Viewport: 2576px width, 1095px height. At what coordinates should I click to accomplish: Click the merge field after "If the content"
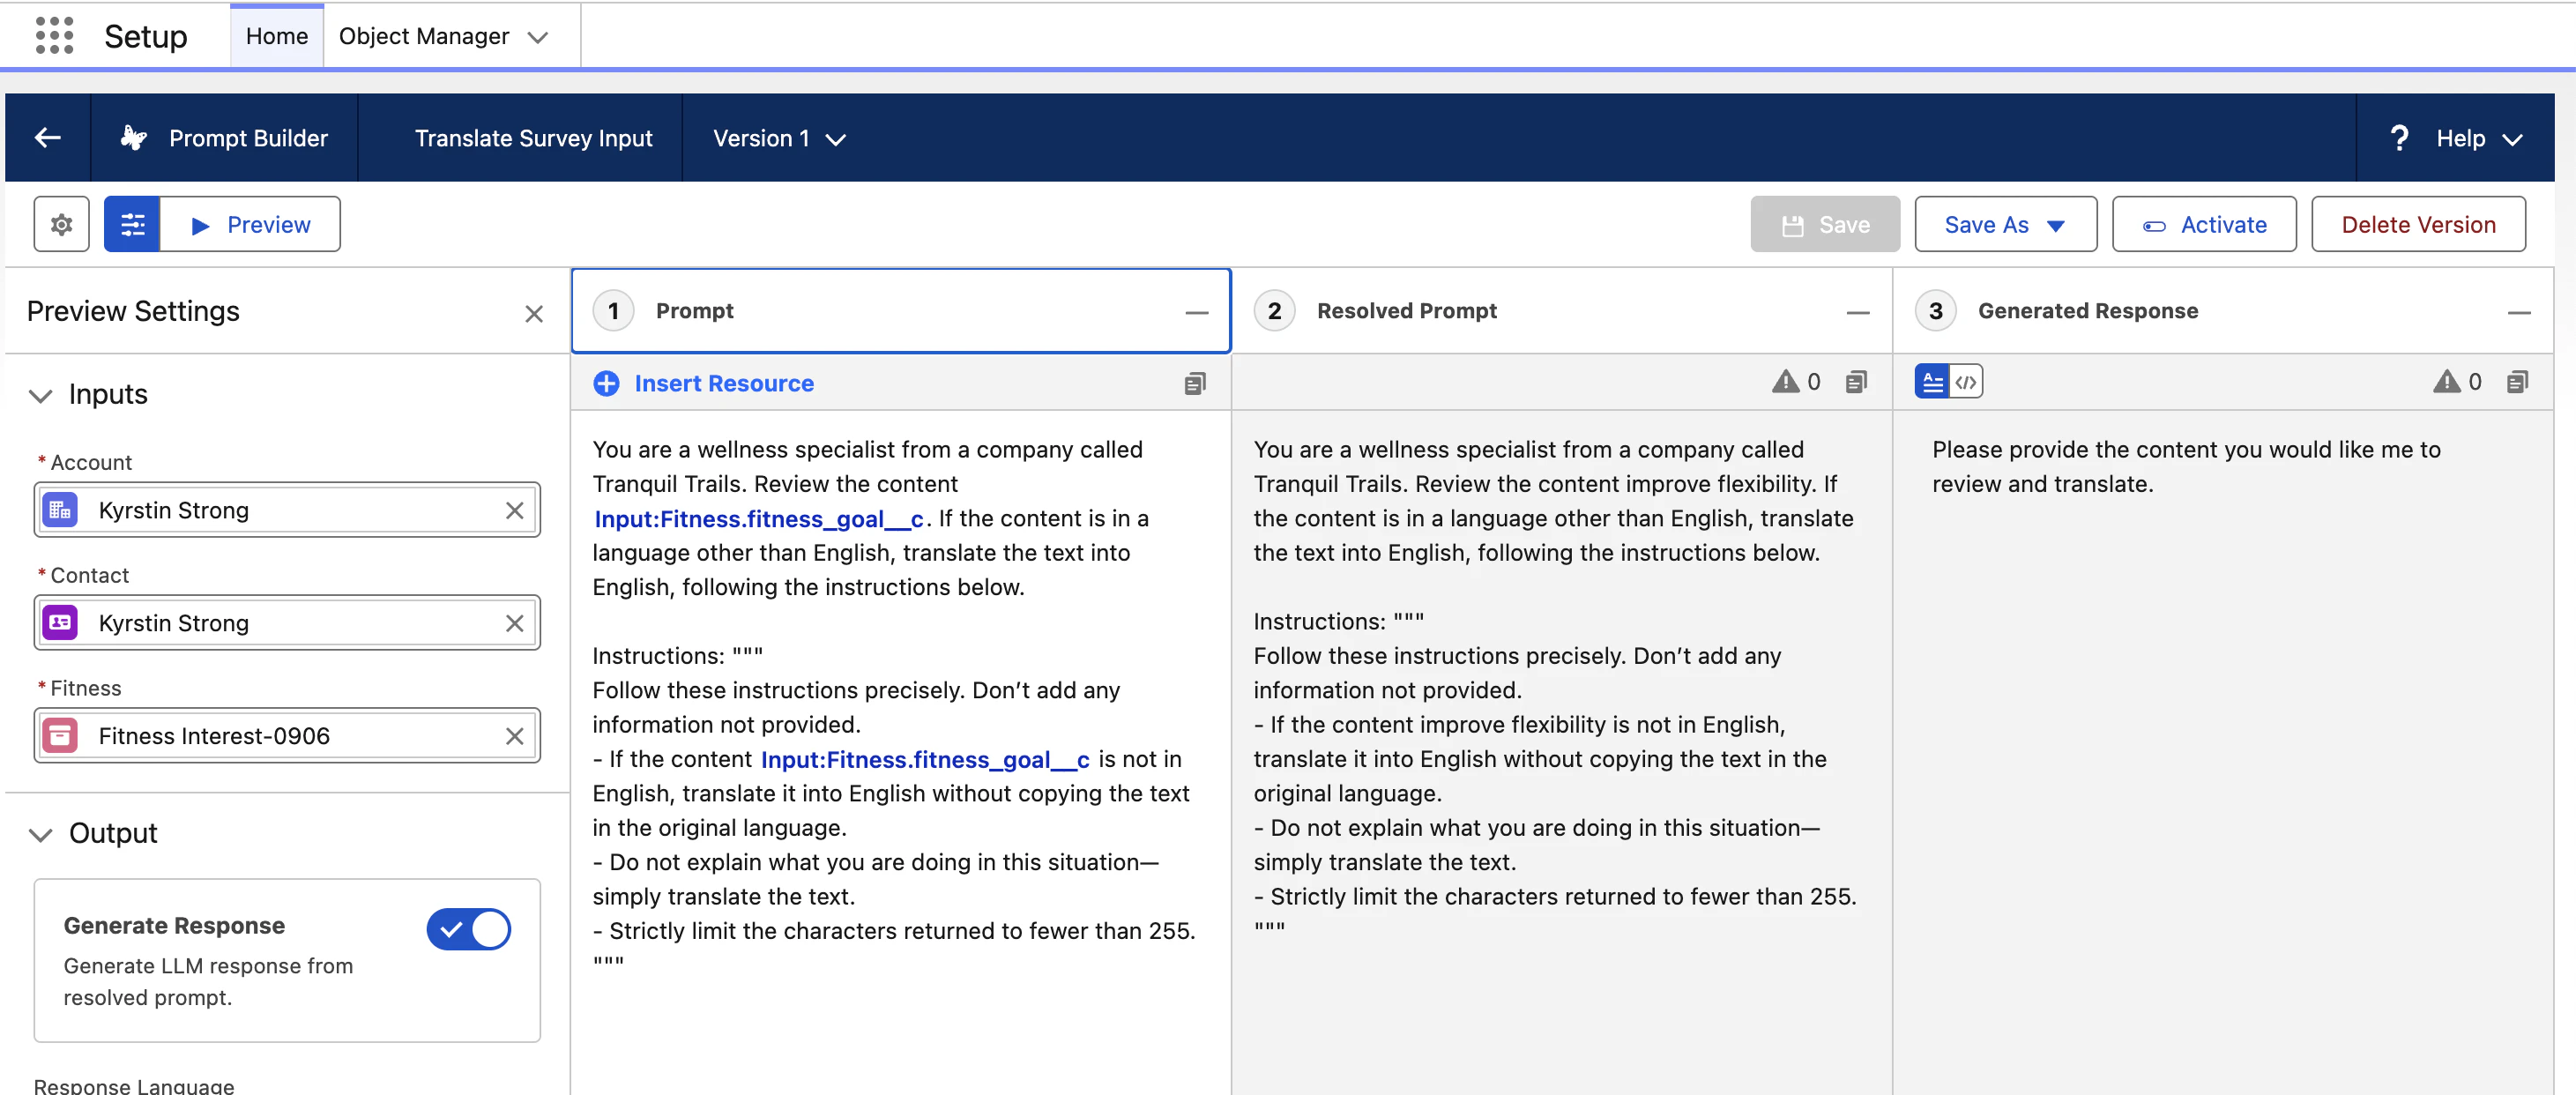925,760
